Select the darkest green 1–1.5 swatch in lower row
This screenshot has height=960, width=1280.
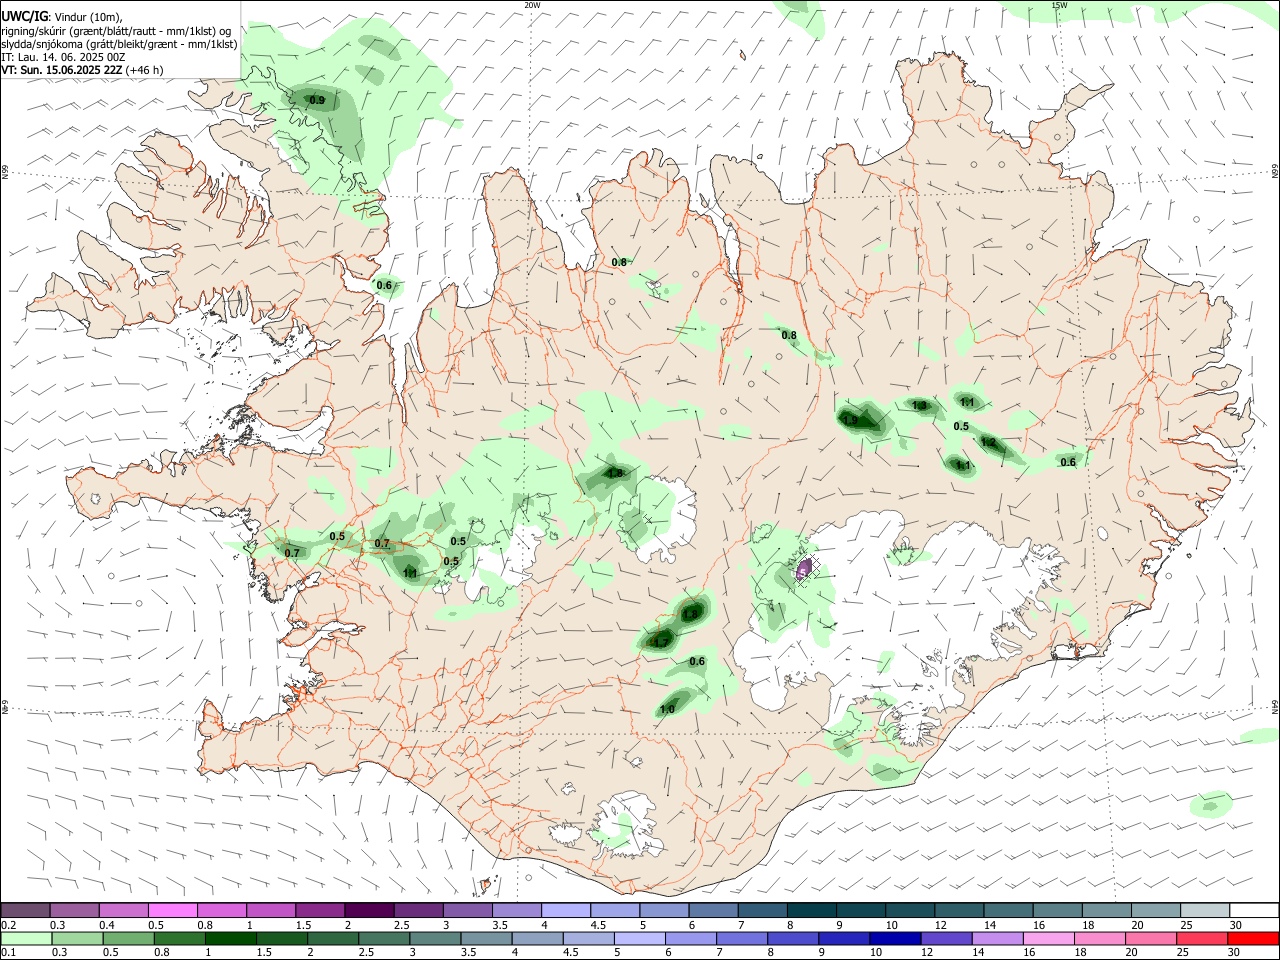pos(231,938)
